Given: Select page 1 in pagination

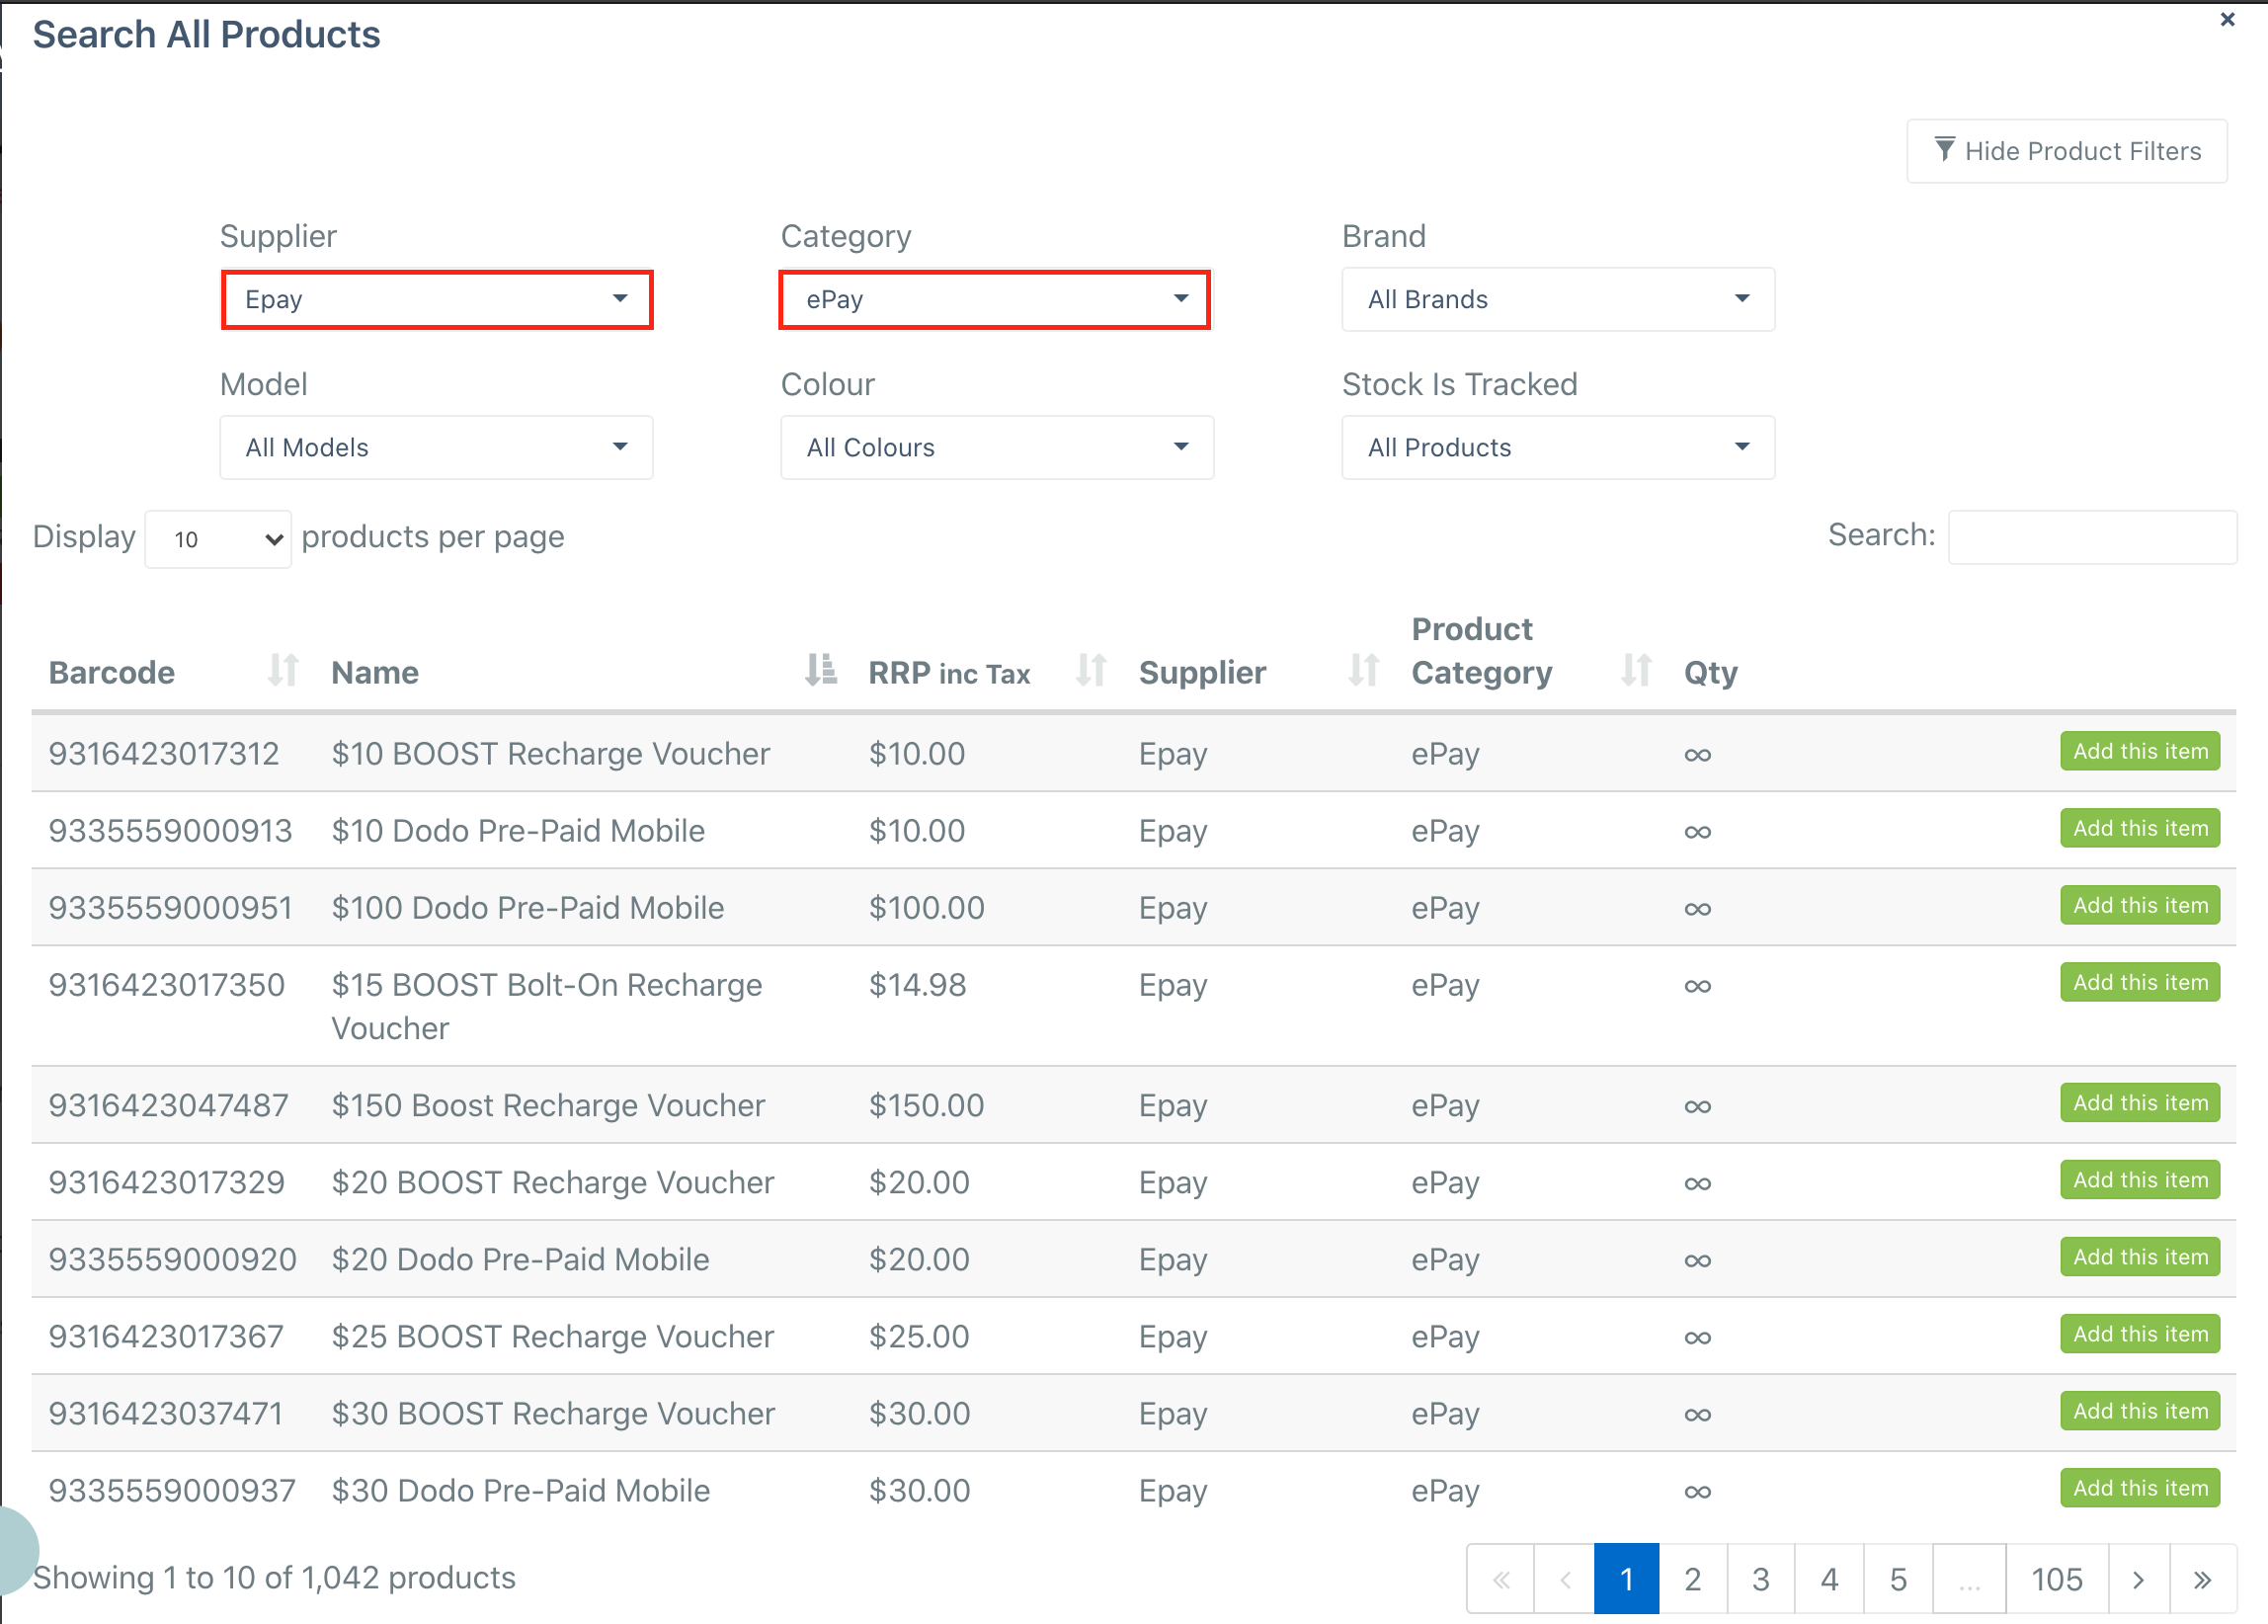Looking at the screenshot, I should [1626, 1579].
